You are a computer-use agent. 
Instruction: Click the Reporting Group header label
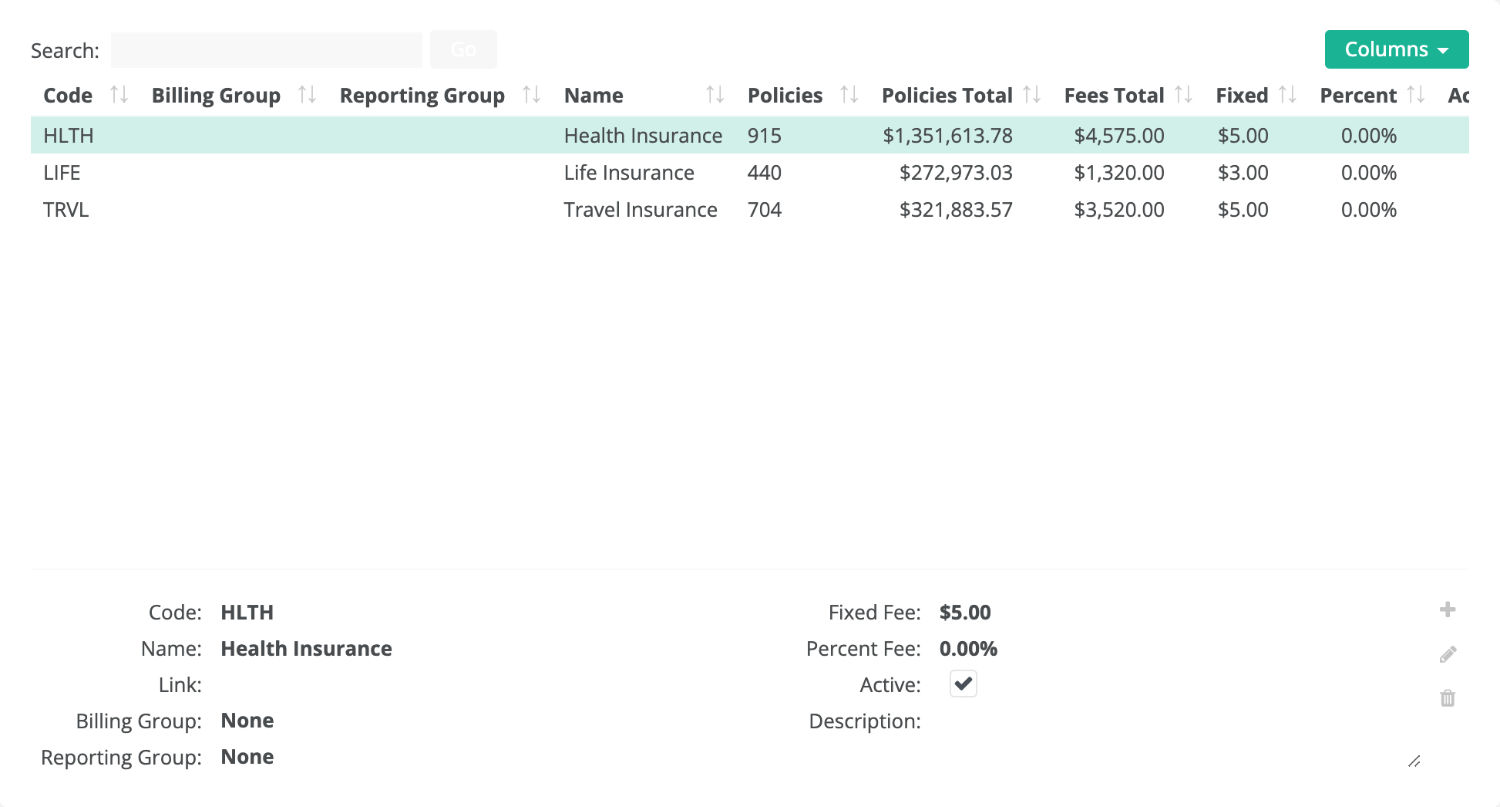pos(422,95)
